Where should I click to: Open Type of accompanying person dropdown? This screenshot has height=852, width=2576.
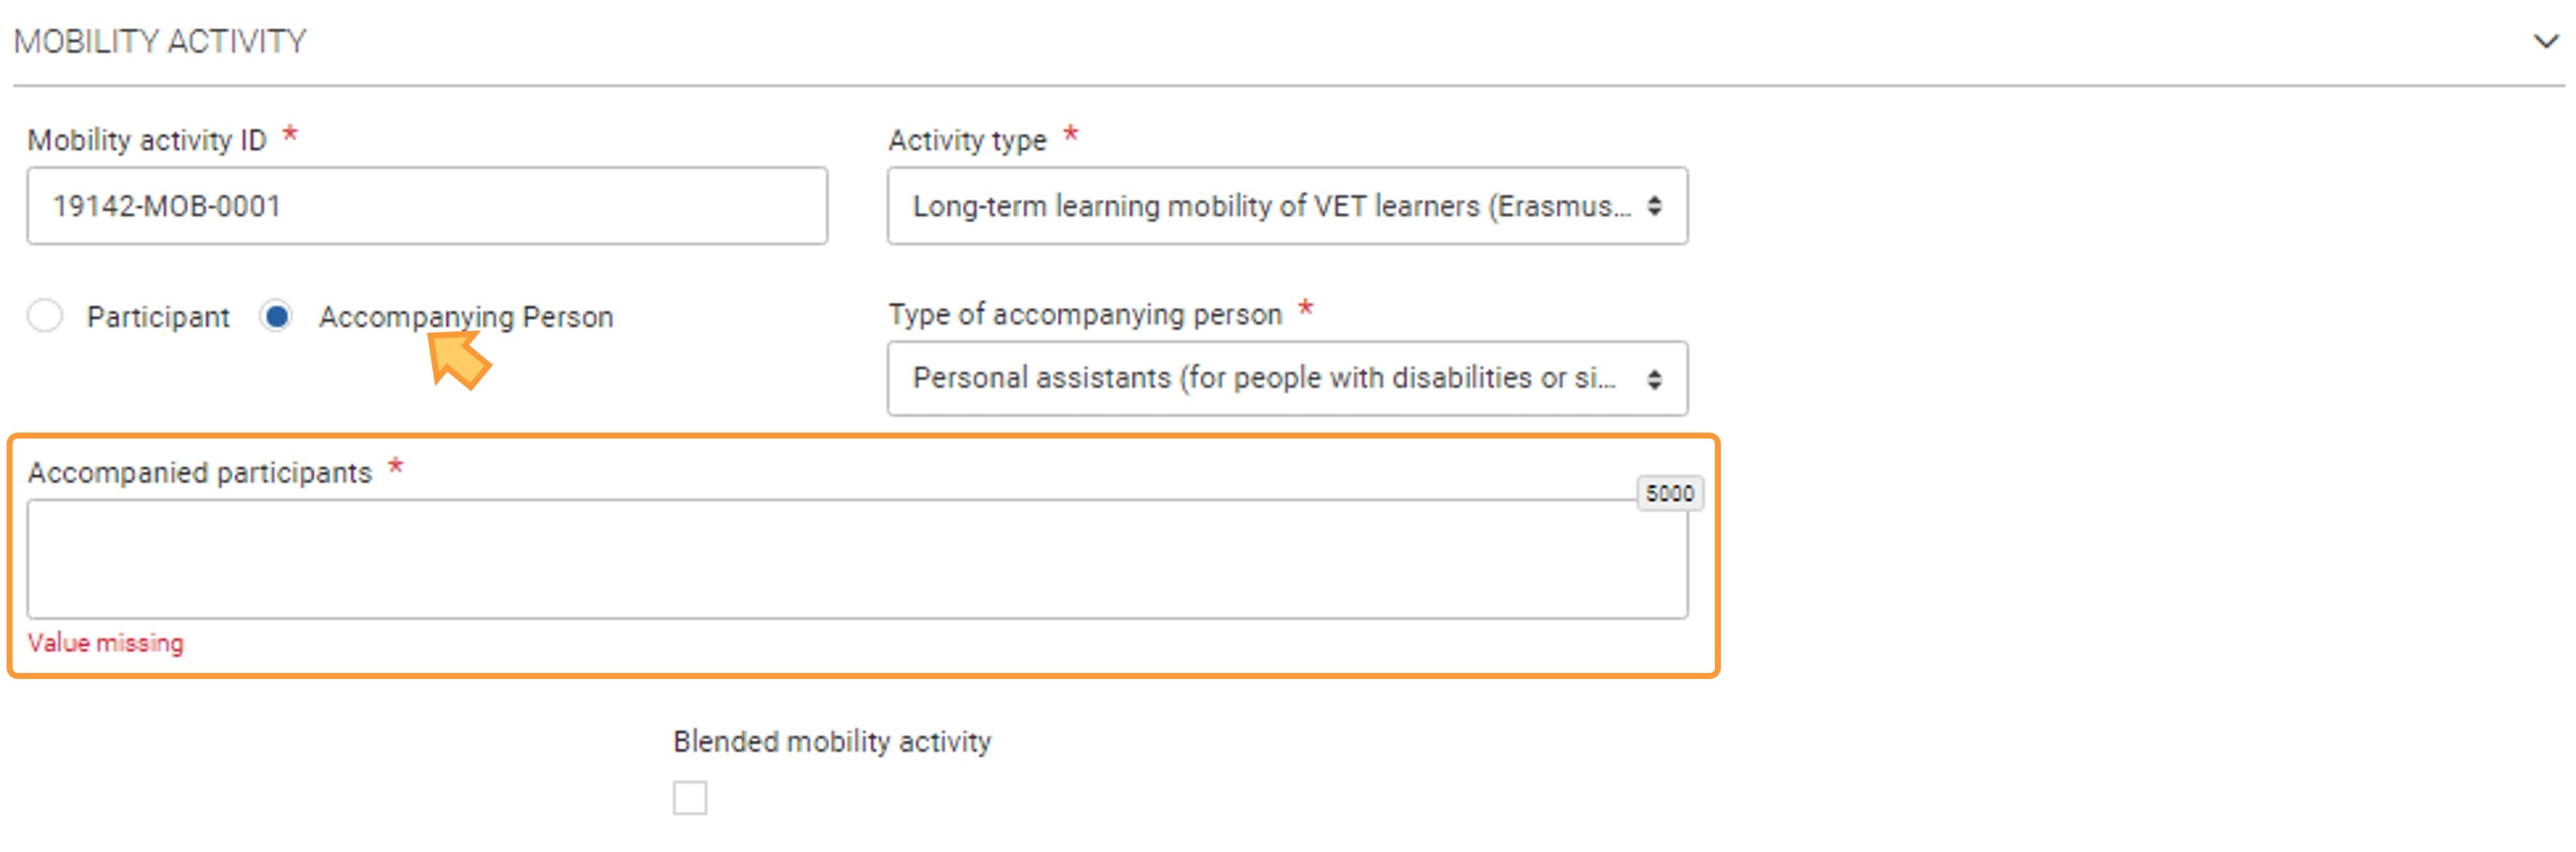pos(1287,378)
